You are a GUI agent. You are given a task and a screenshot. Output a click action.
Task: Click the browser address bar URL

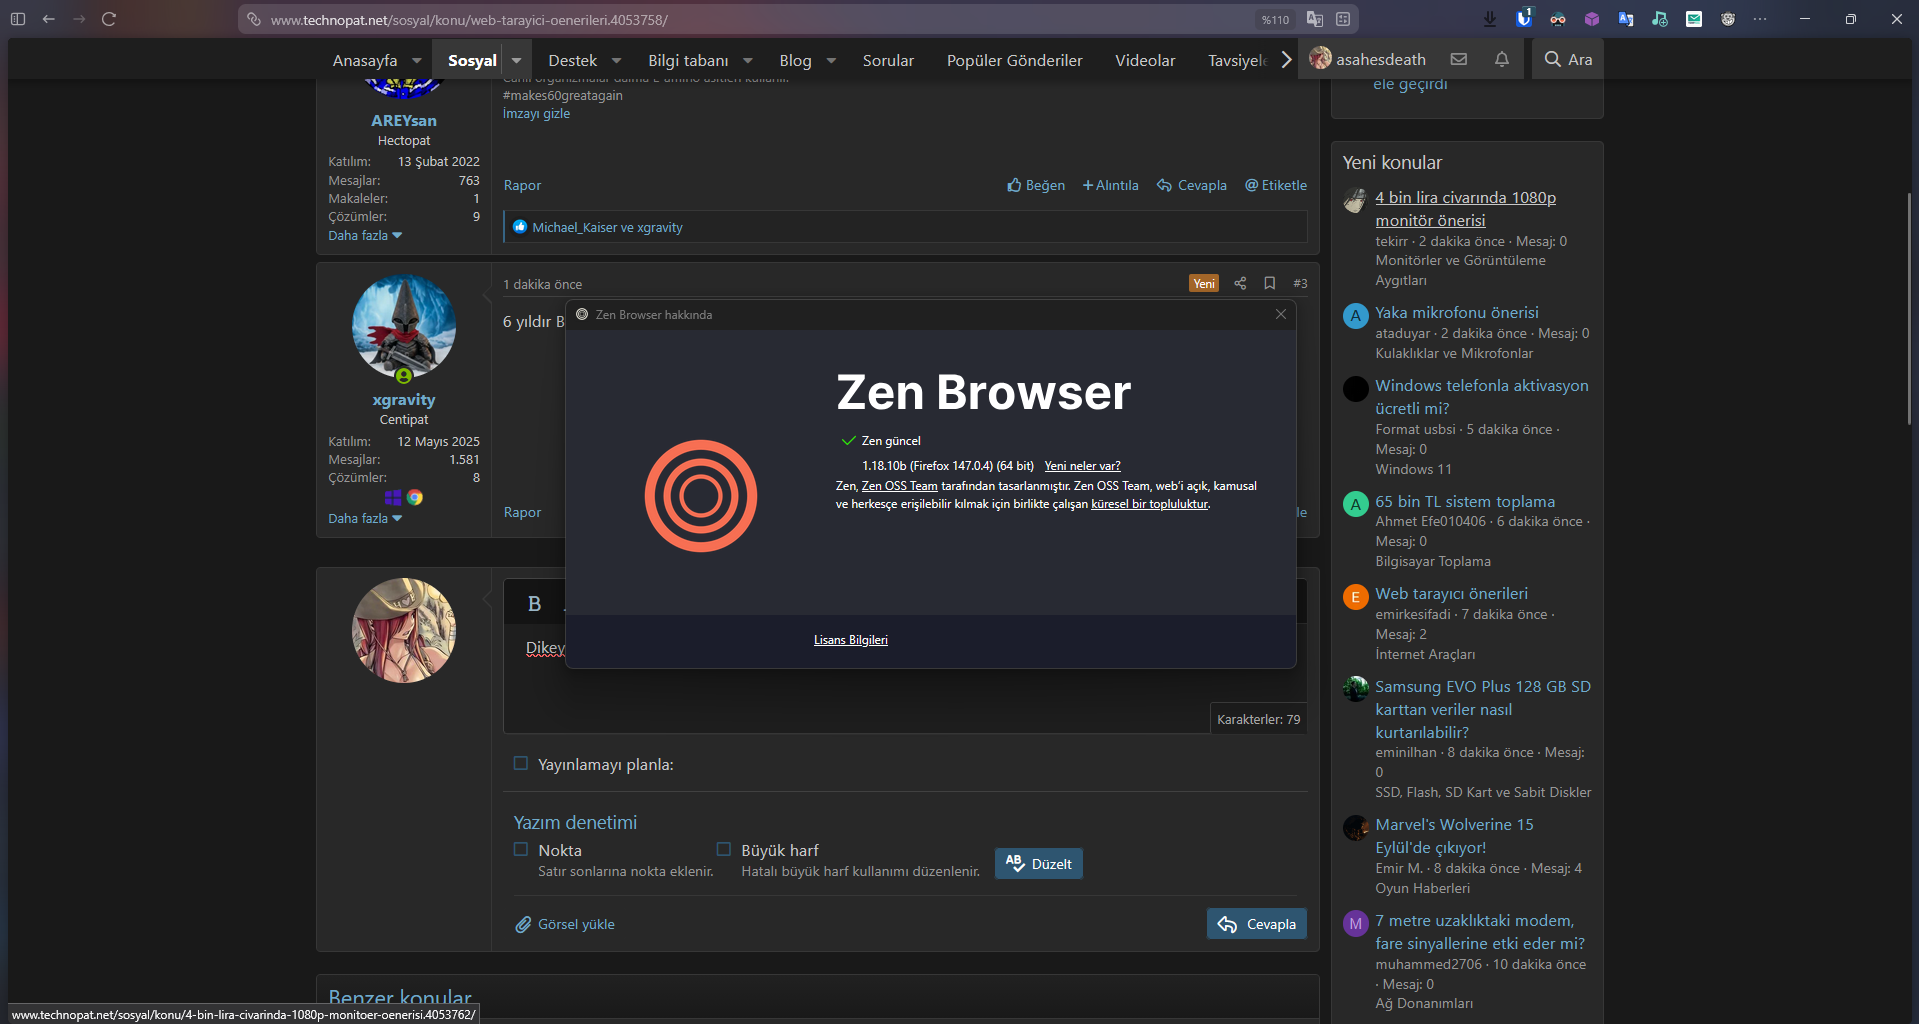(x=469, y=19)
